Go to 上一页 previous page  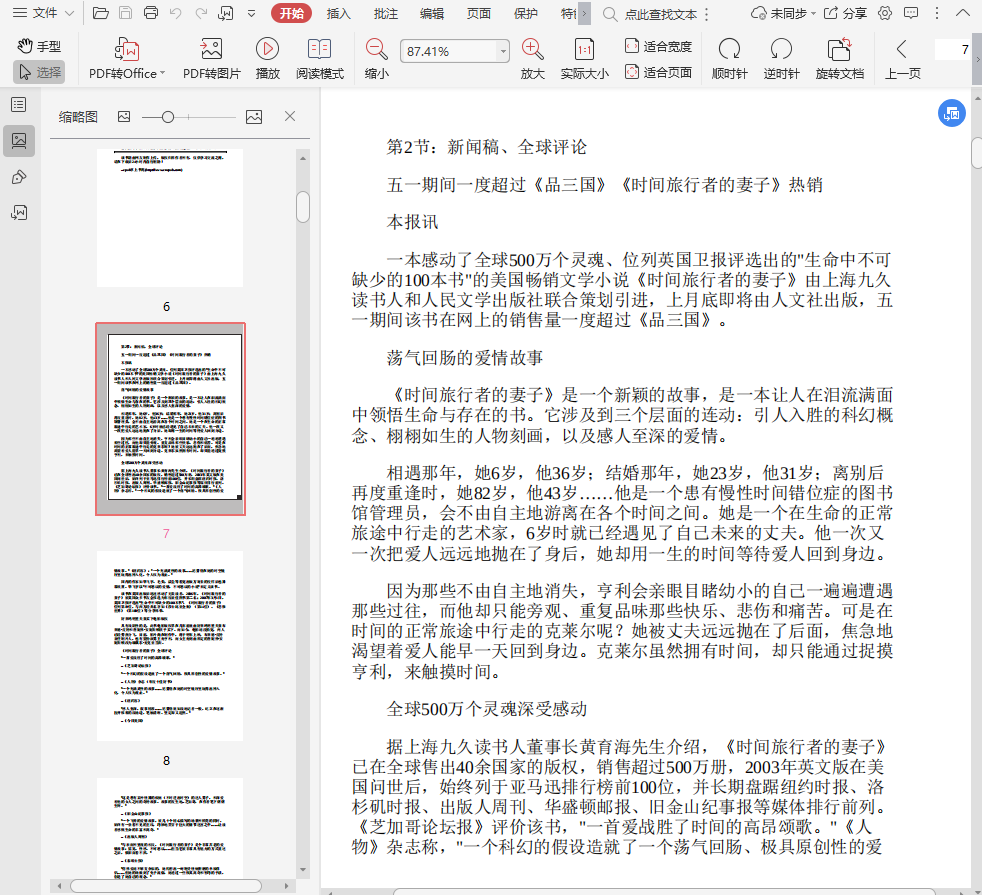[x=902, y=59]
